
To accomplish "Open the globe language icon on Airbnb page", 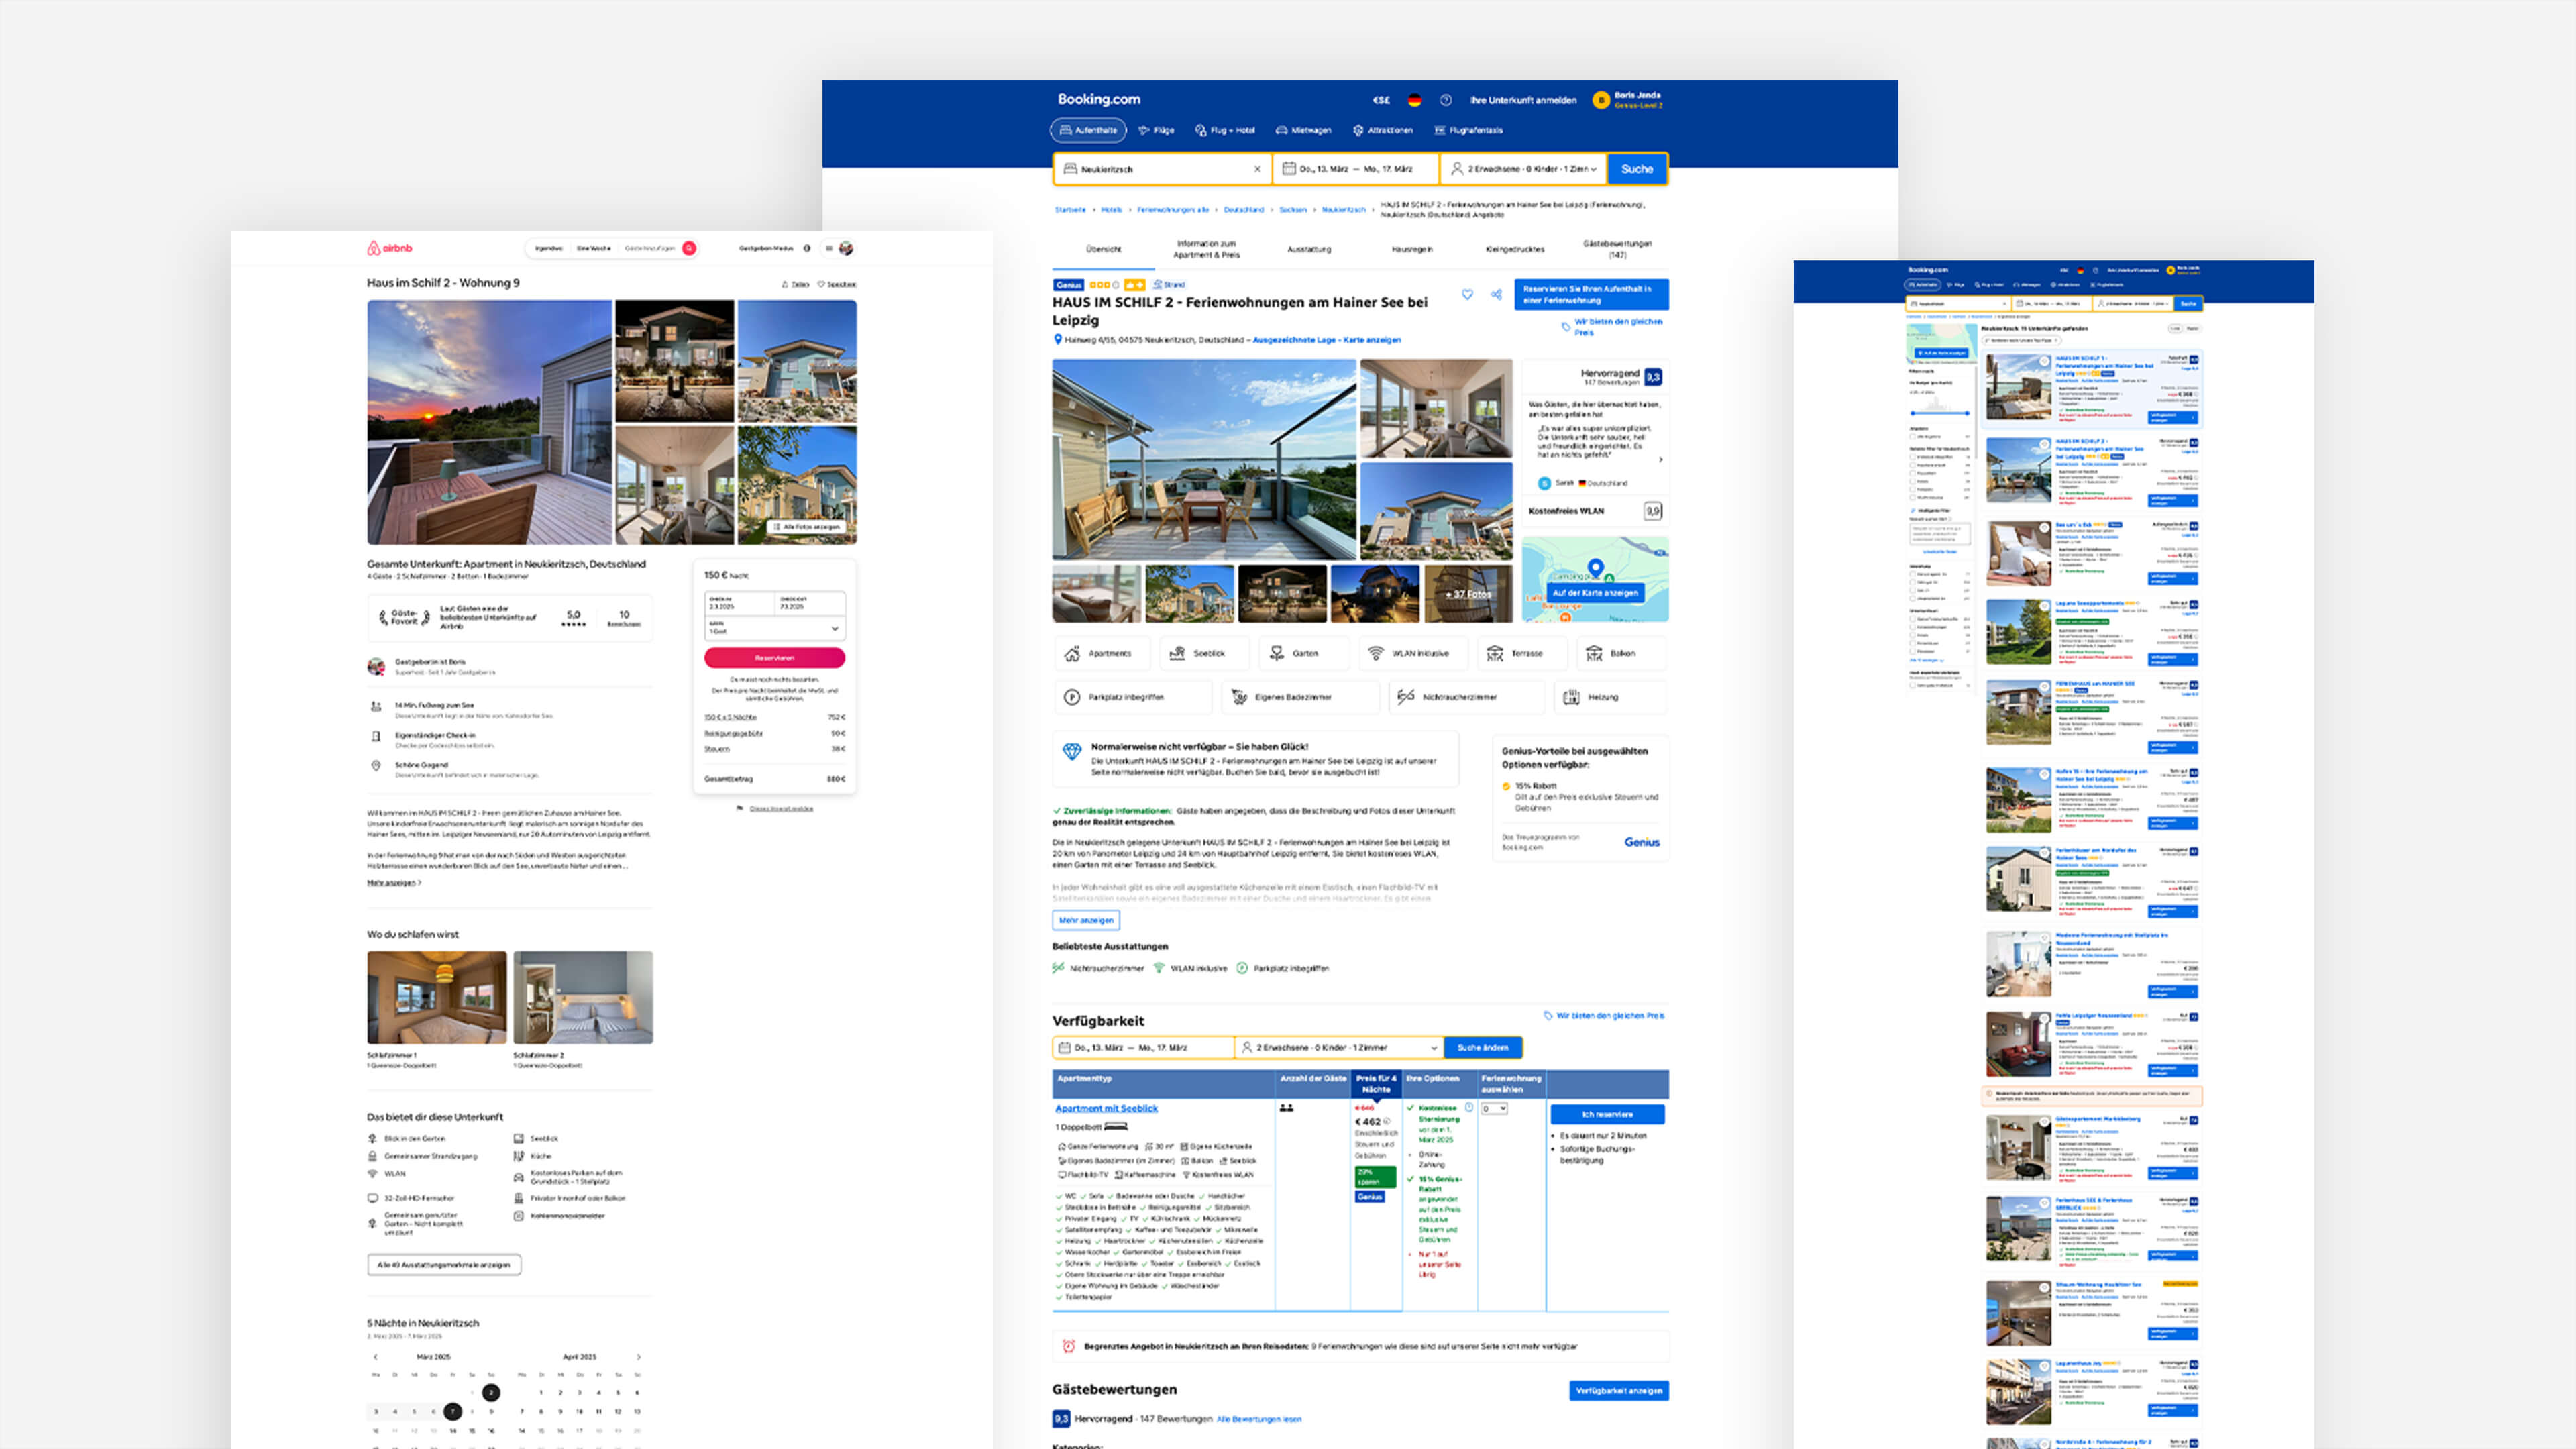I will point(807,248).
